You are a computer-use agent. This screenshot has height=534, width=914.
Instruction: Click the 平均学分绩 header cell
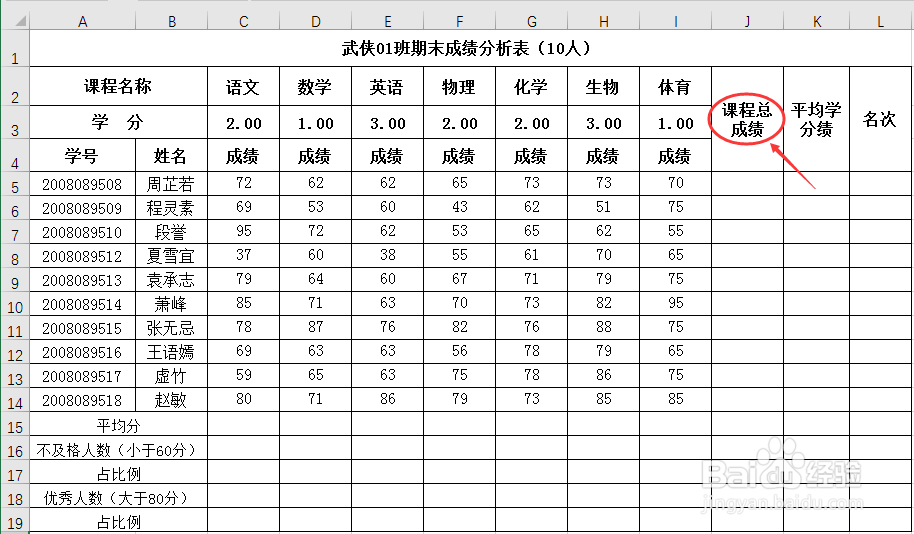click(817, 120)
